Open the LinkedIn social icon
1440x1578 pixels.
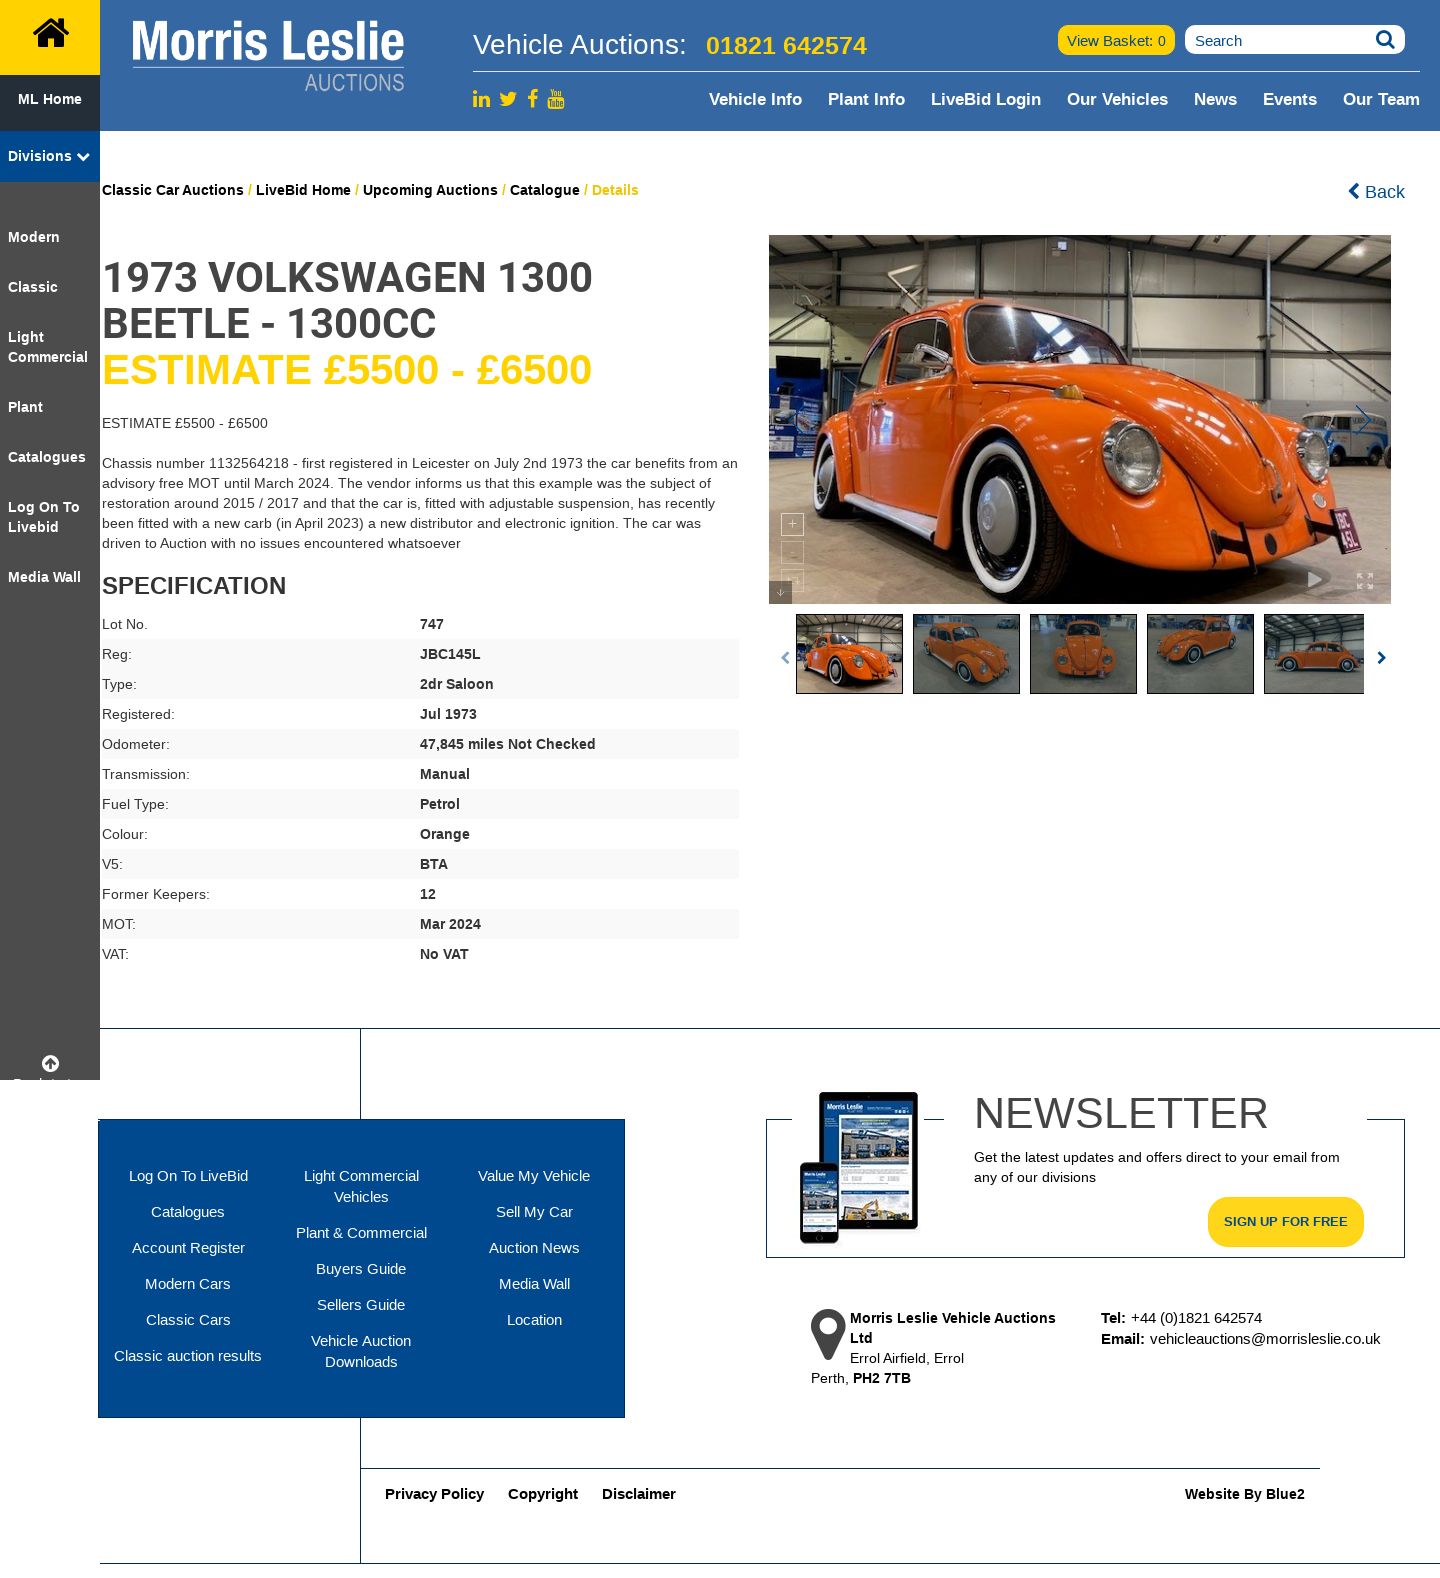[x=481, y=99]
